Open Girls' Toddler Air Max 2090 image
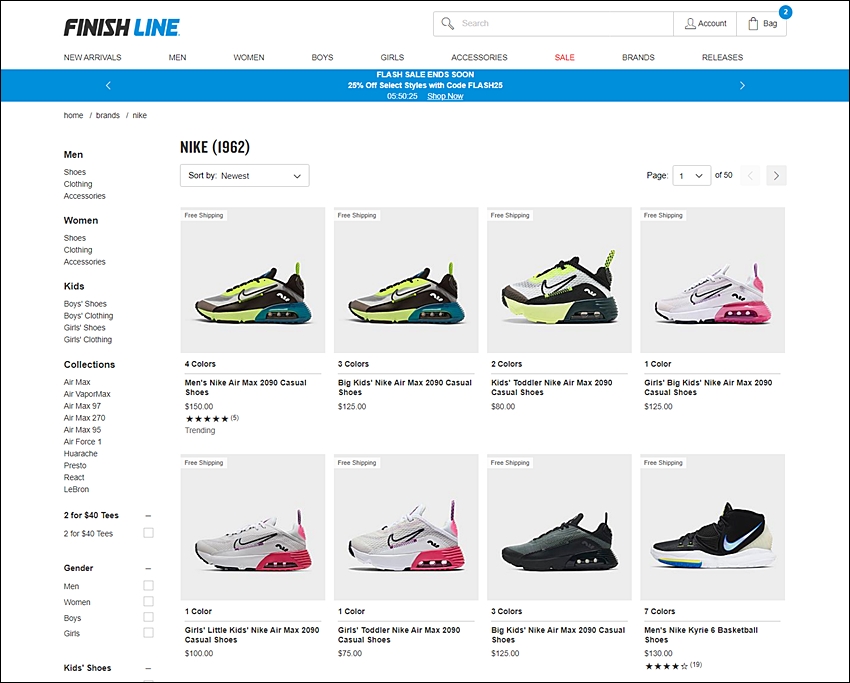Image resolution: width=850 pixels, height=683 pixels. tap(406, 527)
